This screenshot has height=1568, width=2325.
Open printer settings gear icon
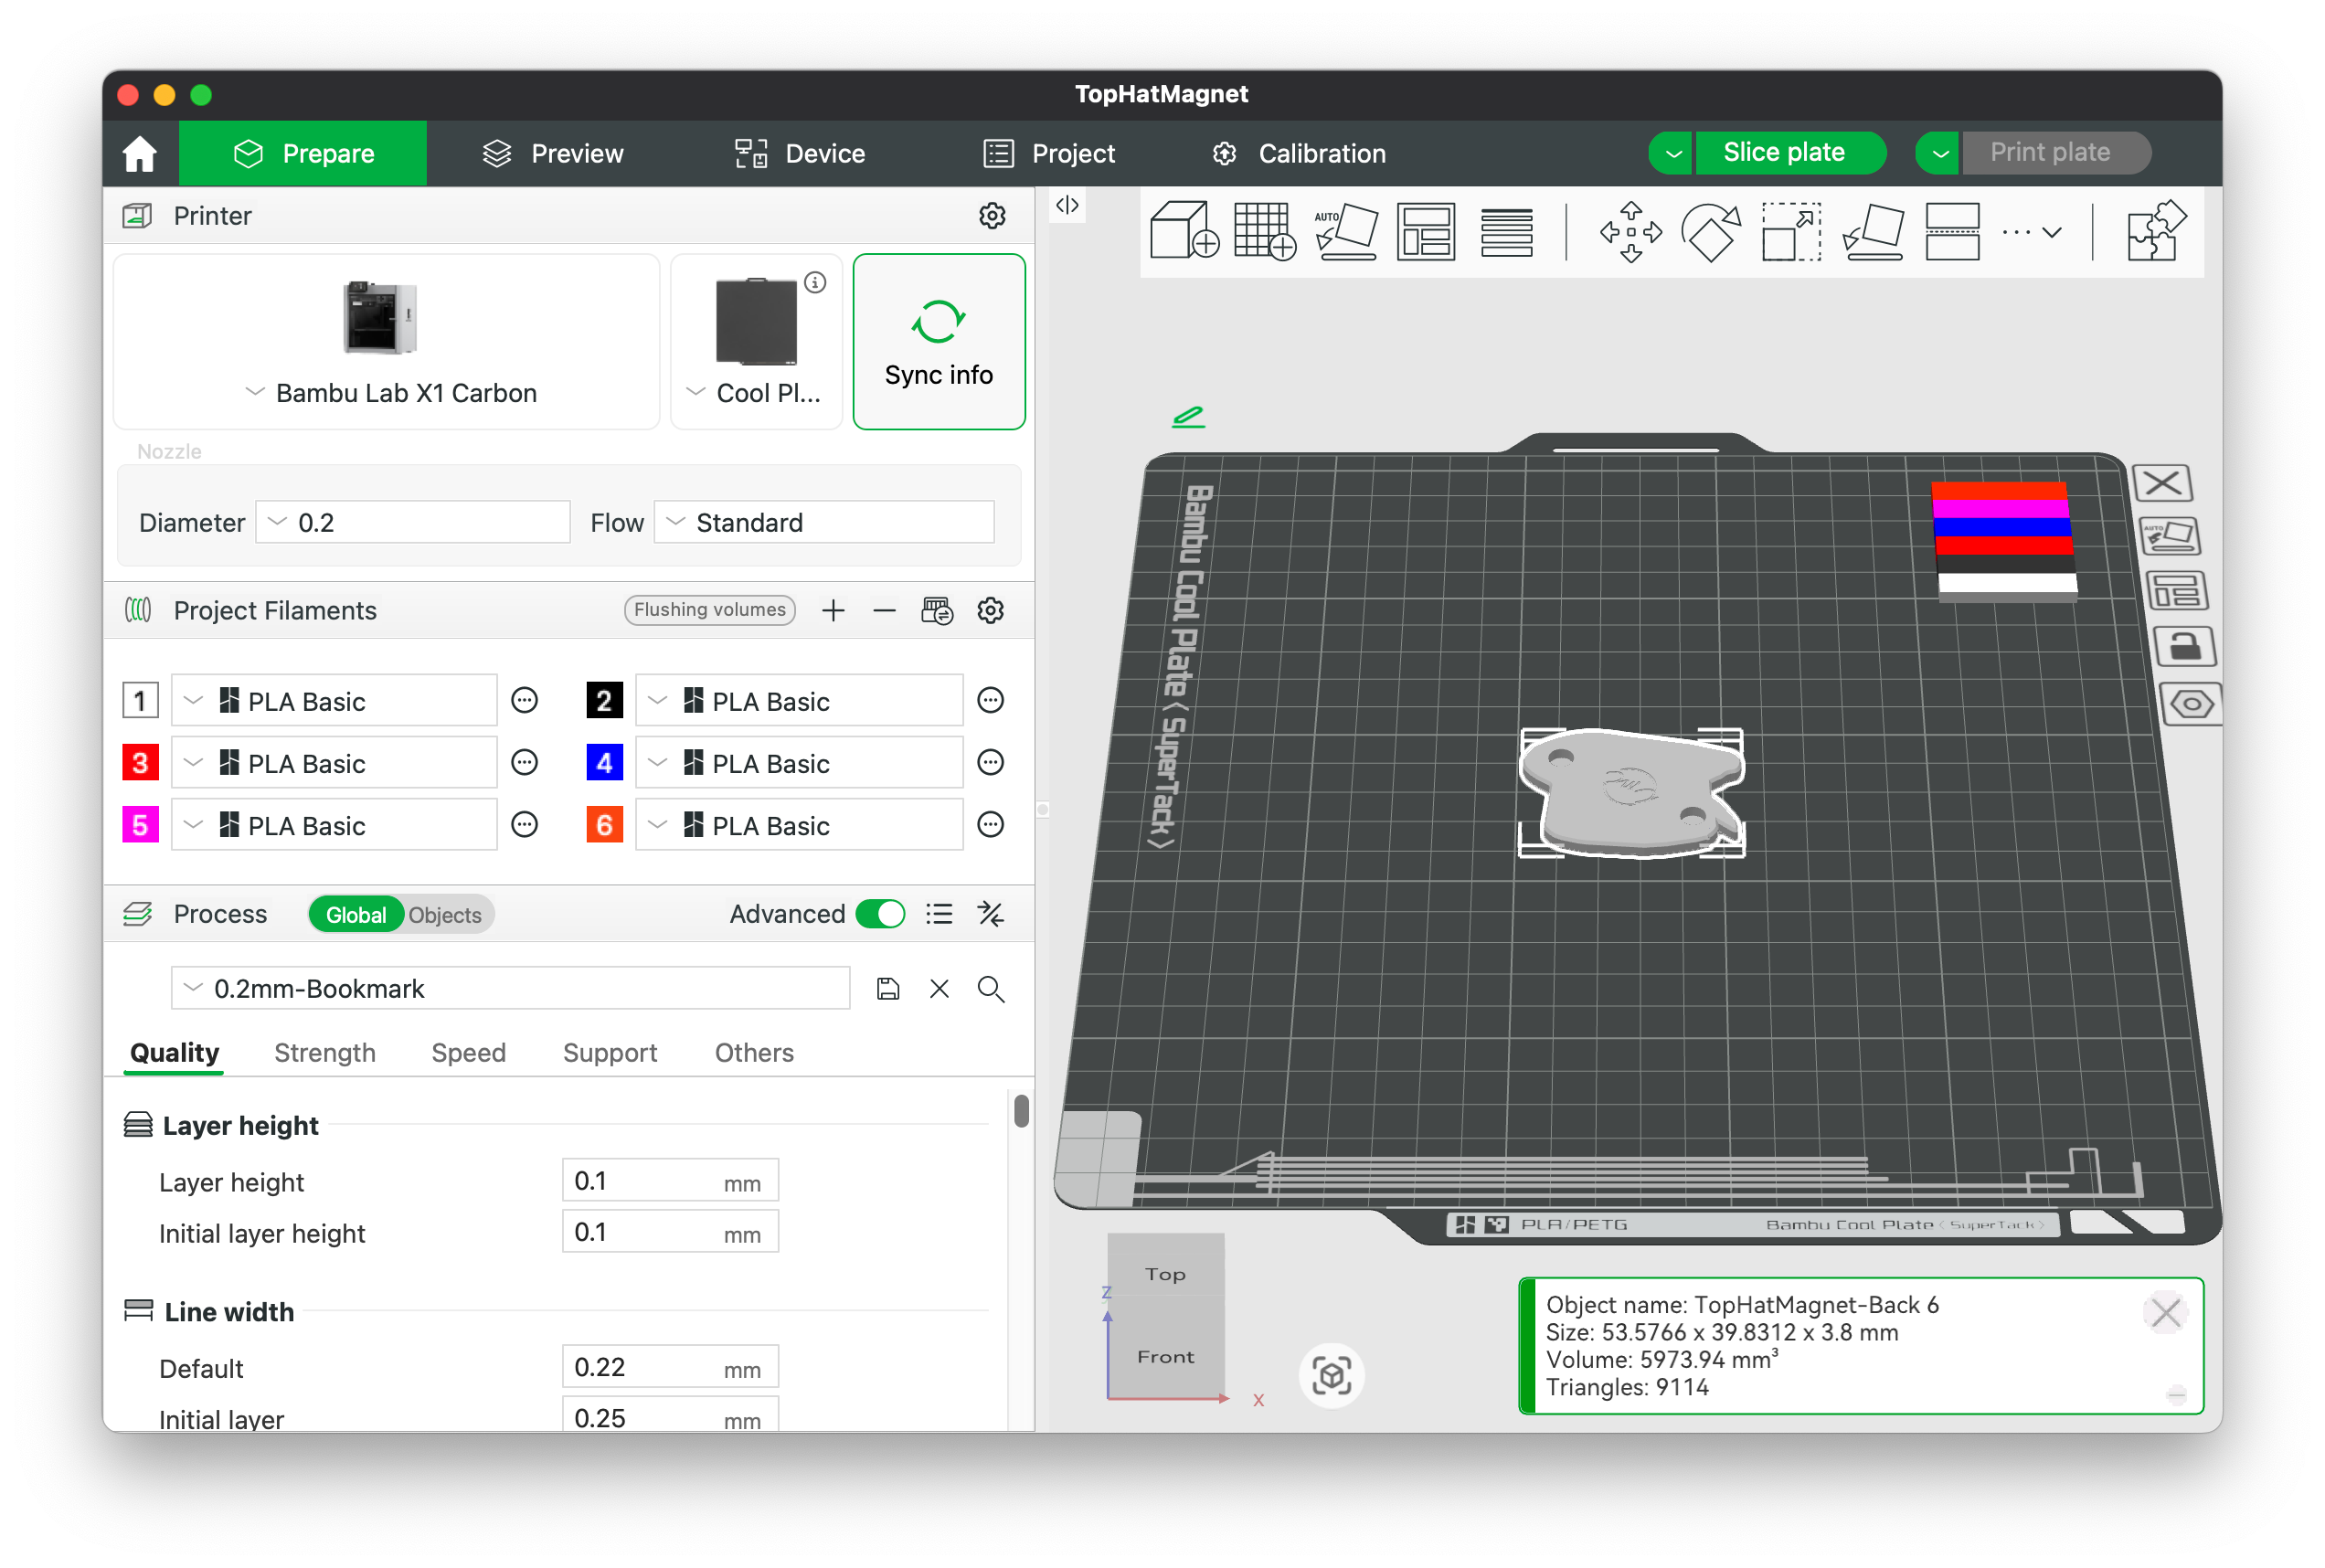(x=991, y=215)
